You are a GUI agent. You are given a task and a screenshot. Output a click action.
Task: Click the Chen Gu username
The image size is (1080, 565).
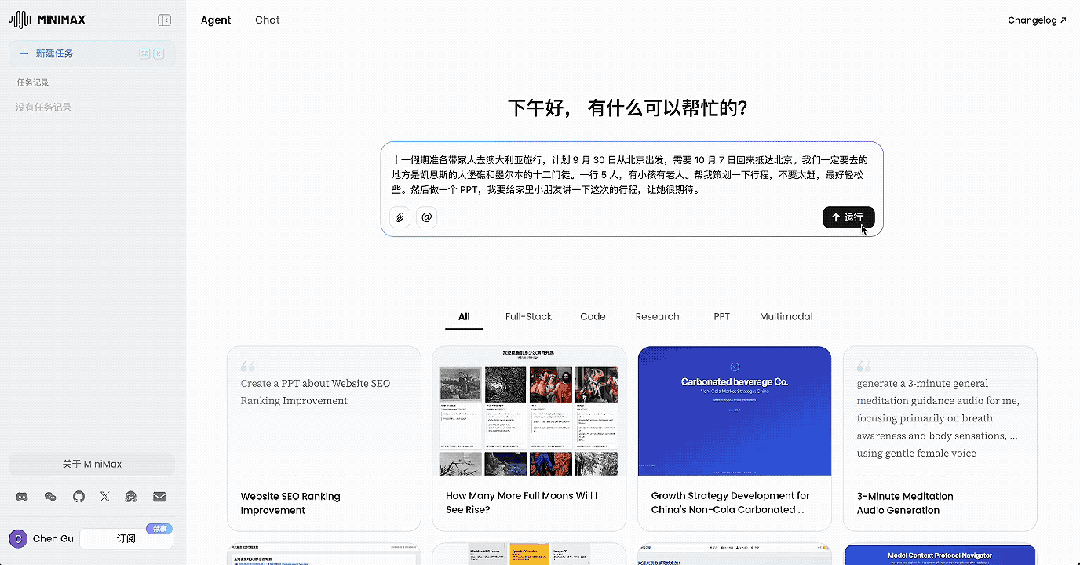(x=53, y=539)
